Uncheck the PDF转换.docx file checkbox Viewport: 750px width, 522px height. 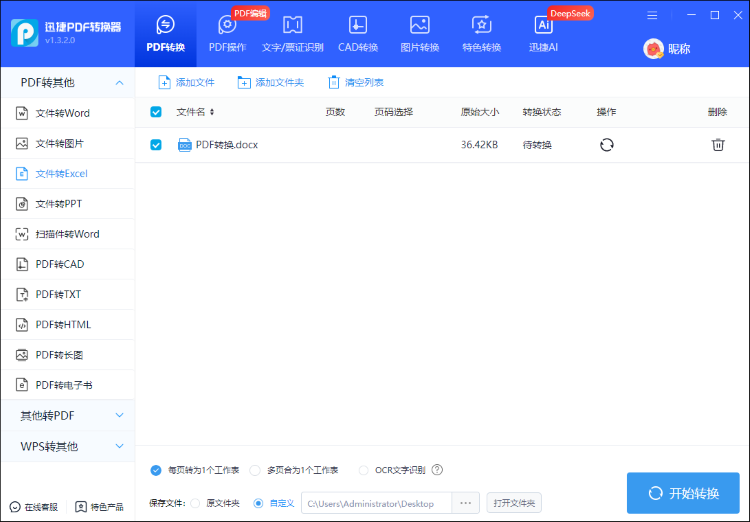pos(156,145)
